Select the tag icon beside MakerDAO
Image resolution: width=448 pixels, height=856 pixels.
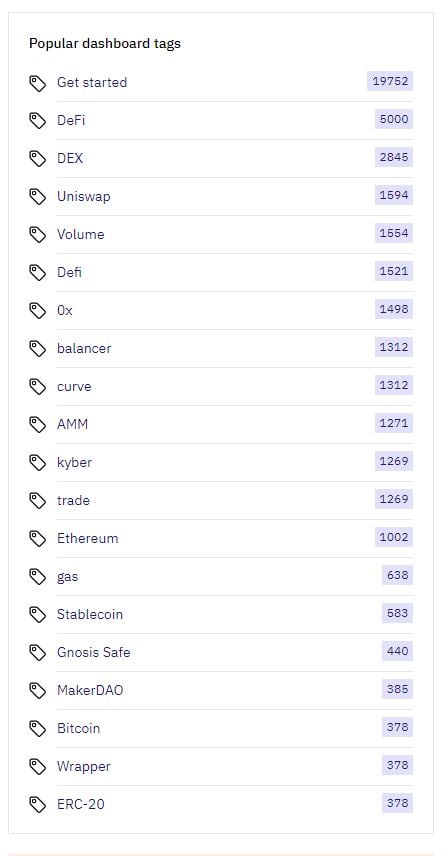pos(37,691)
